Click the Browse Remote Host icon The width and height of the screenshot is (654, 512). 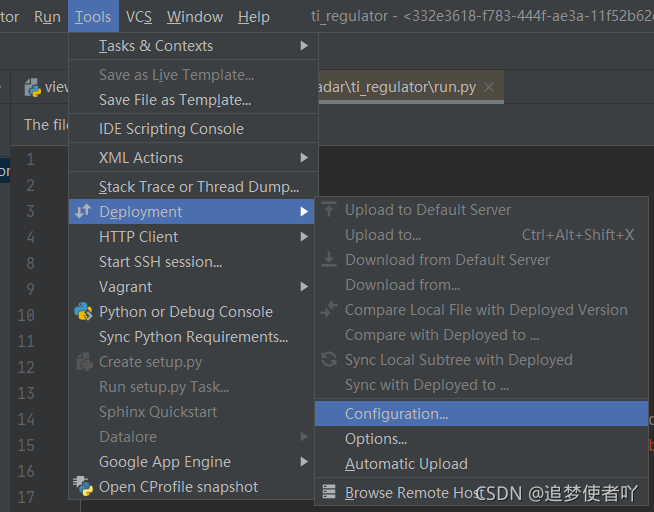329,492
